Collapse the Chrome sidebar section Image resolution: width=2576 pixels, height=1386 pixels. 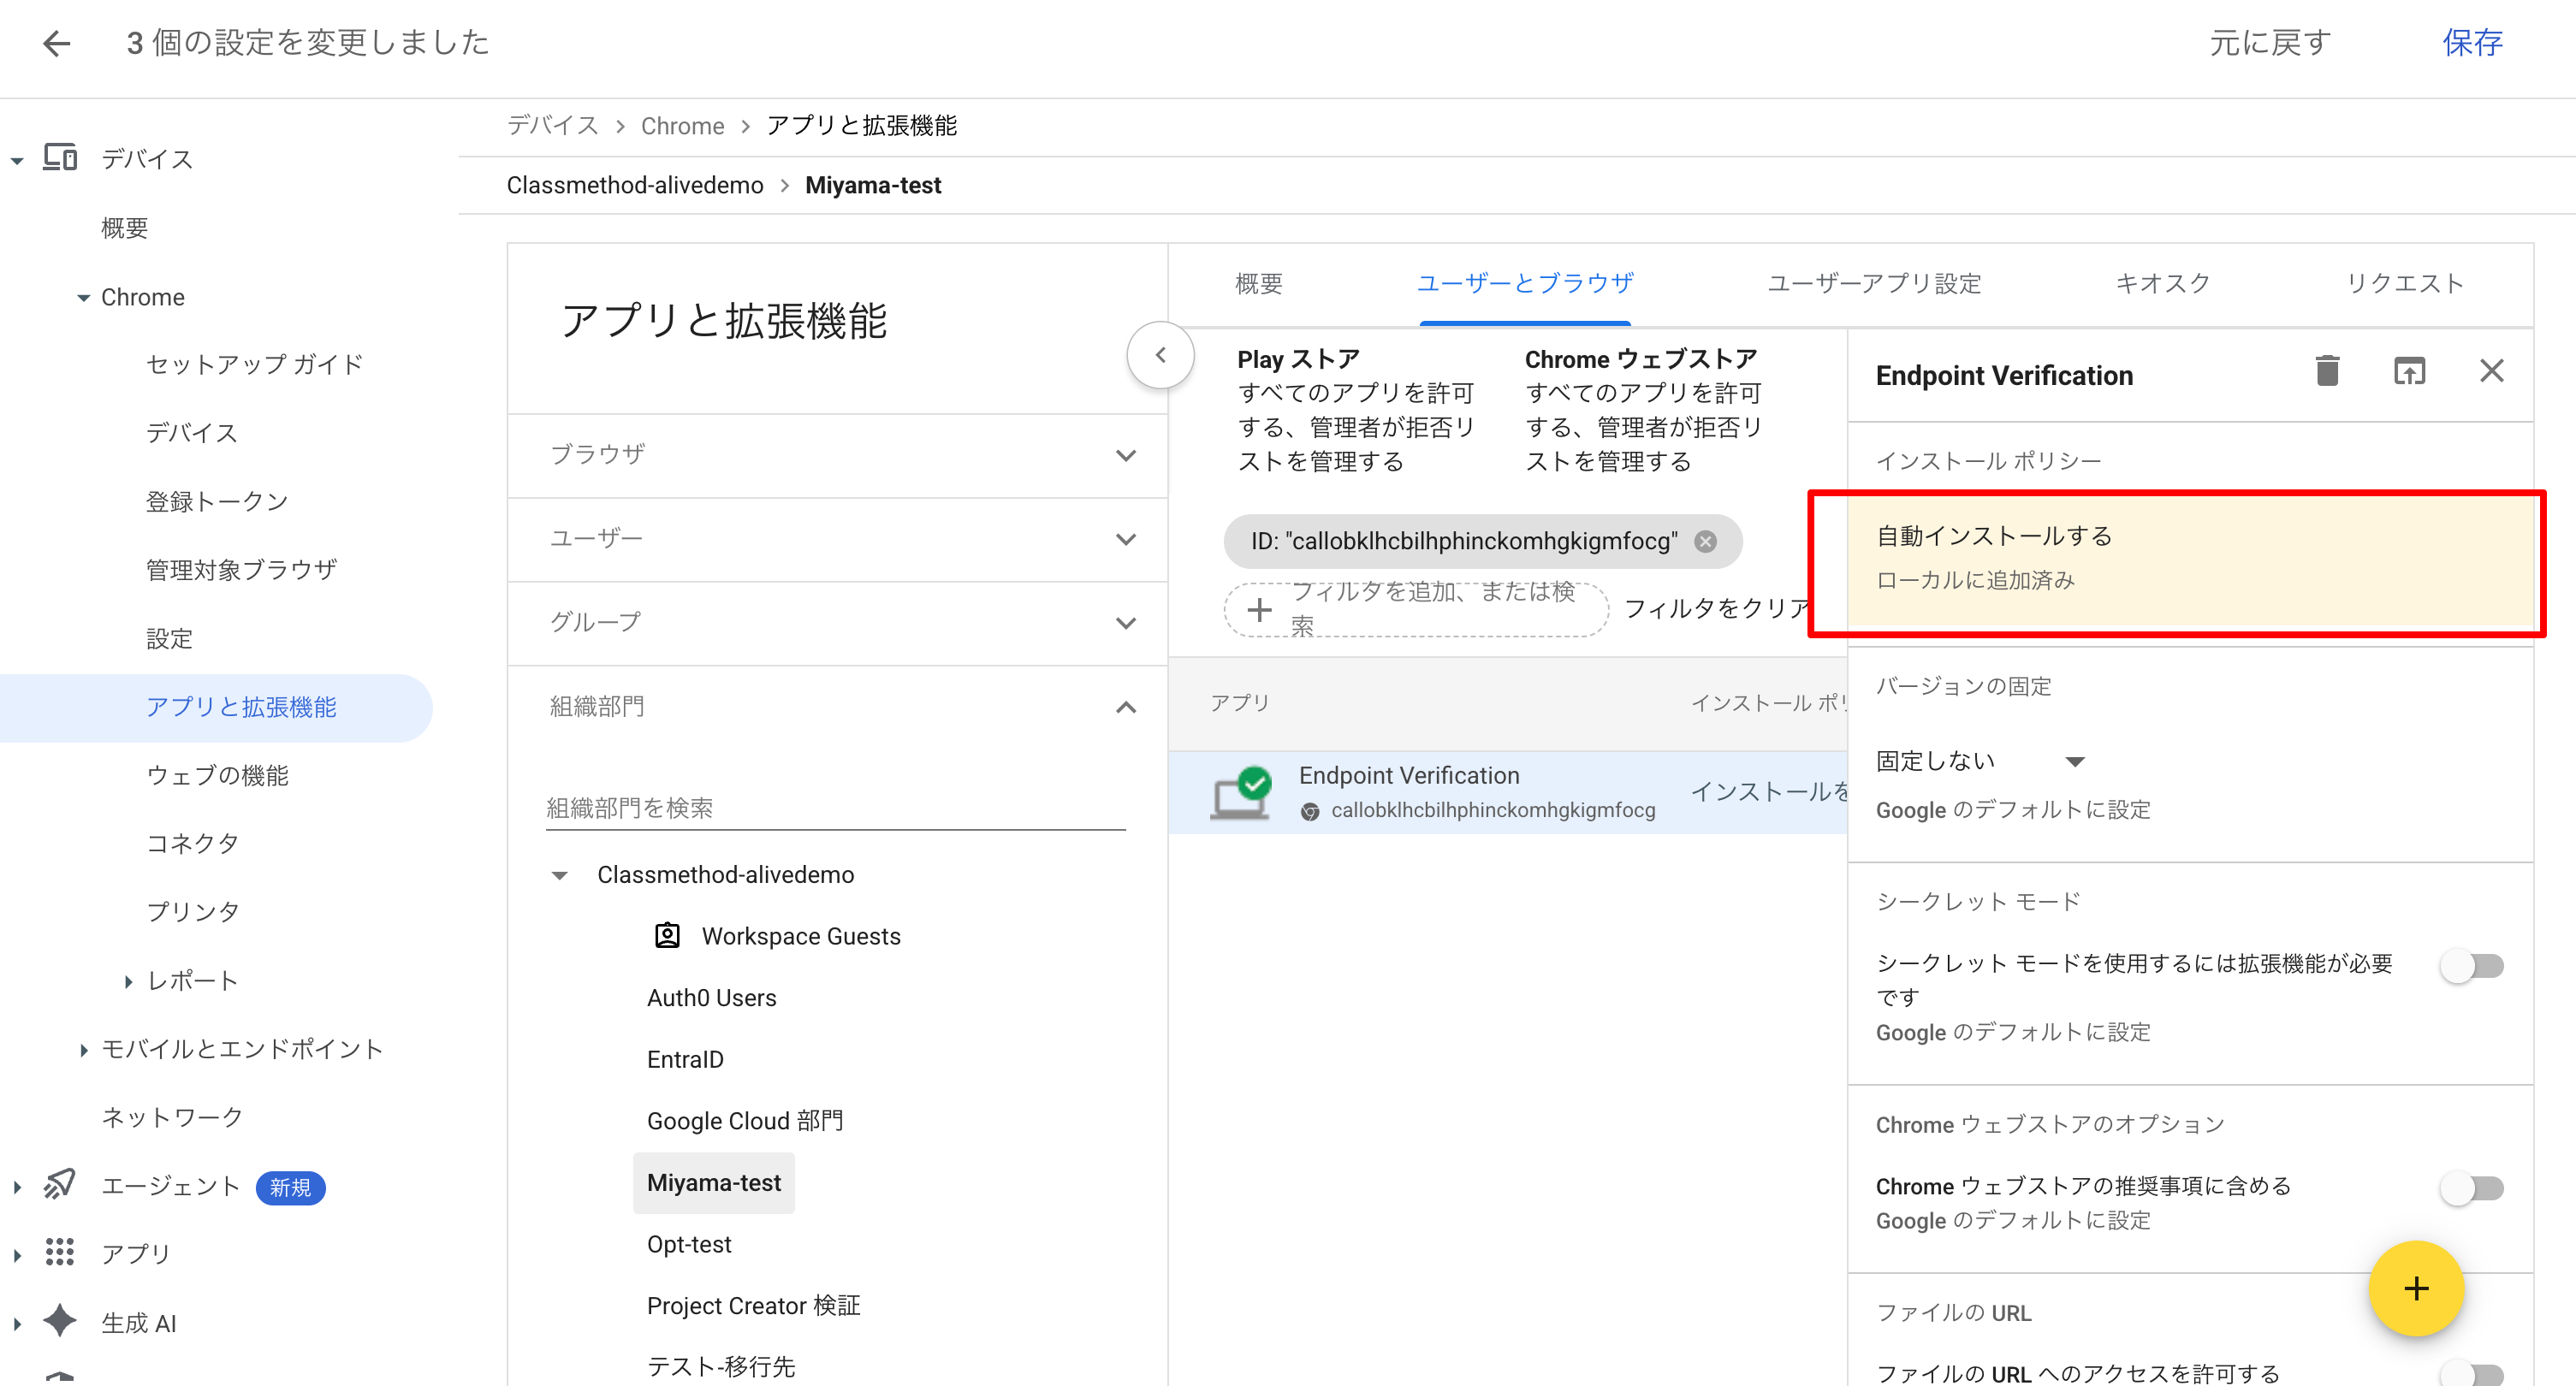[84, 297]
